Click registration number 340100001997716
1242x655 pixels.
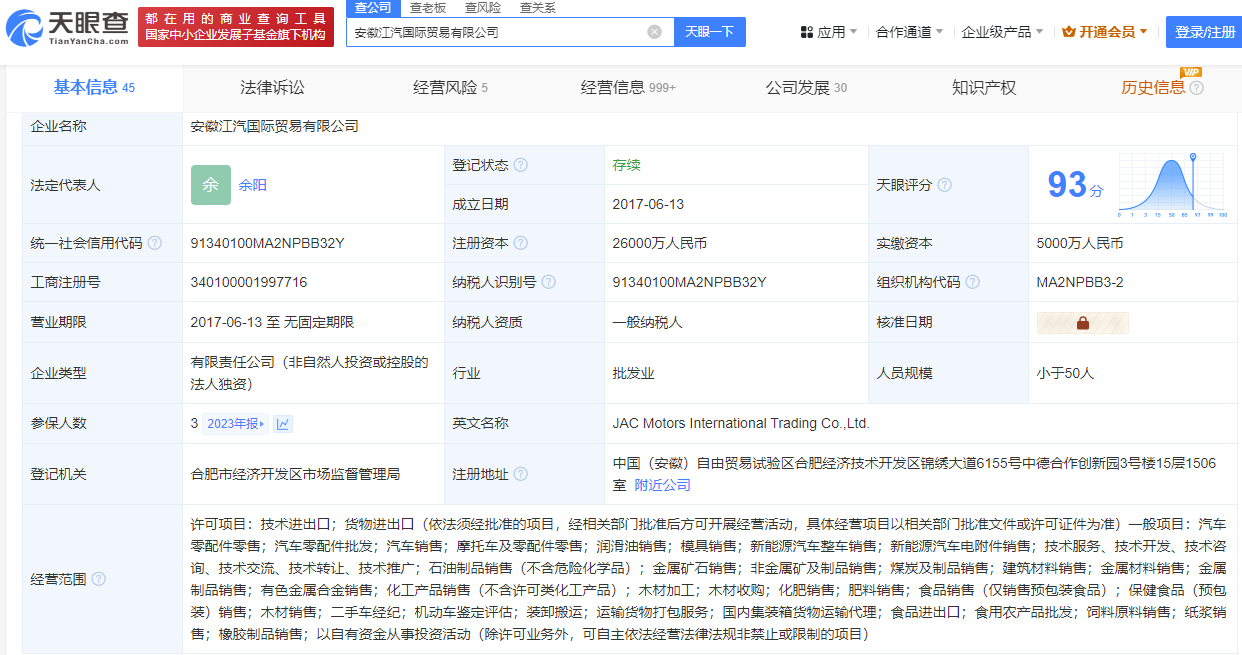coord(249,282)
